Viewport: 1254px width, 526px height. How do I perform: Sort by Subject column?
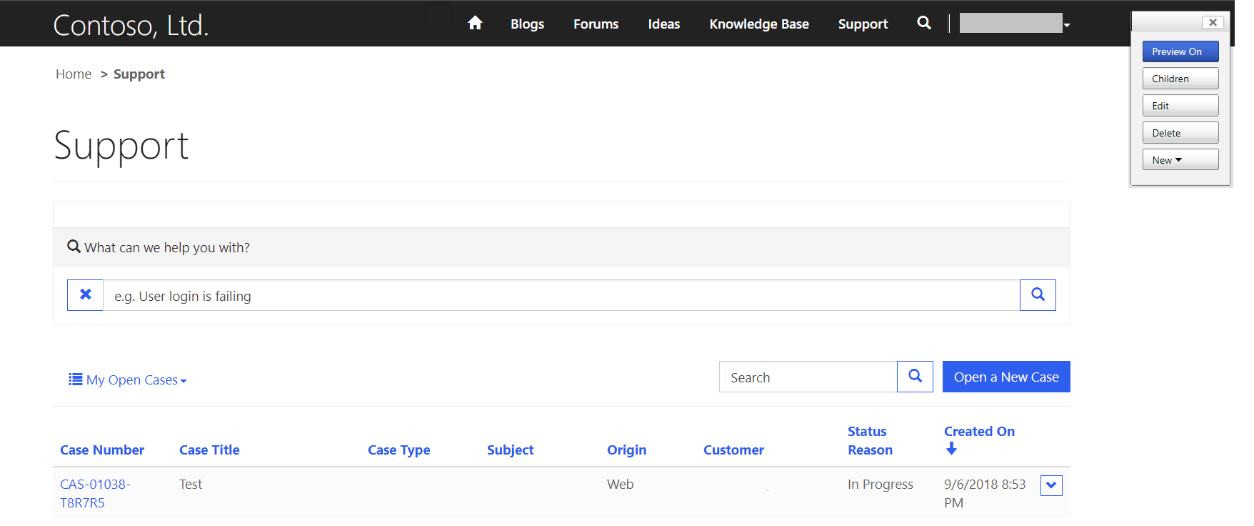510,450
